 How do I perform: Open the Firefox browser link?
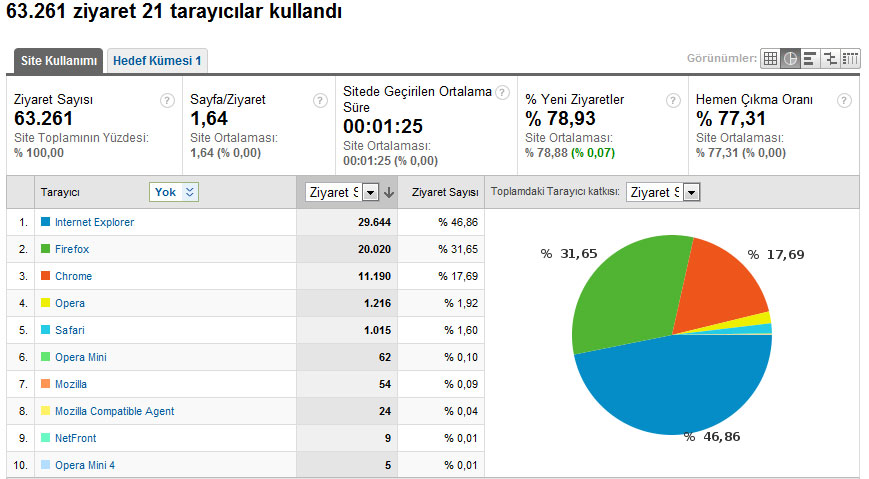pyautogui.click(x=70, y=249)
